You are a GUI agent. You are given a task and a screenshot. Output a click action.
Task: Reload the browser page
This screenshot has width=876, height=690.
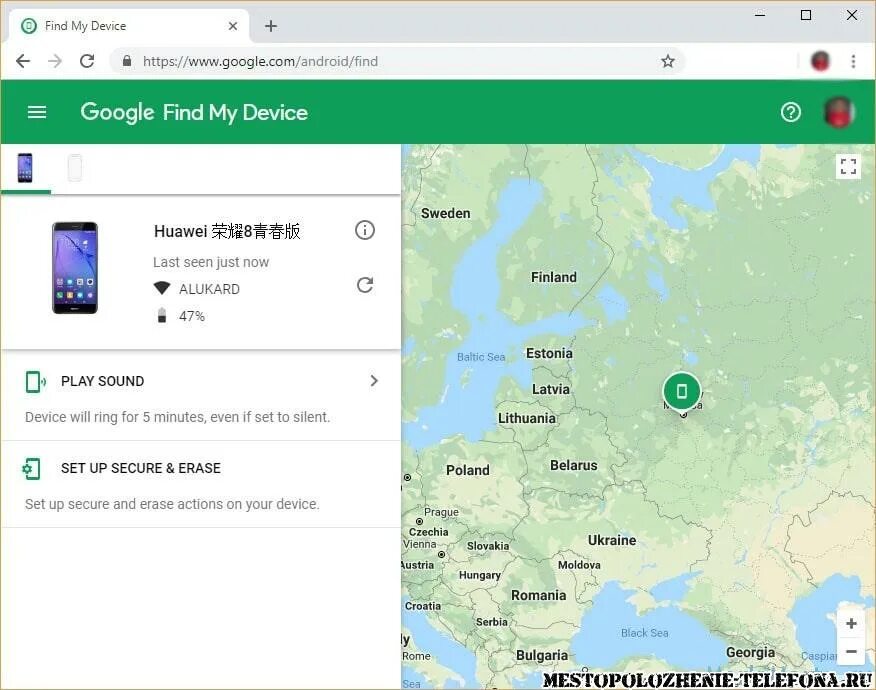tap(87, 61)
